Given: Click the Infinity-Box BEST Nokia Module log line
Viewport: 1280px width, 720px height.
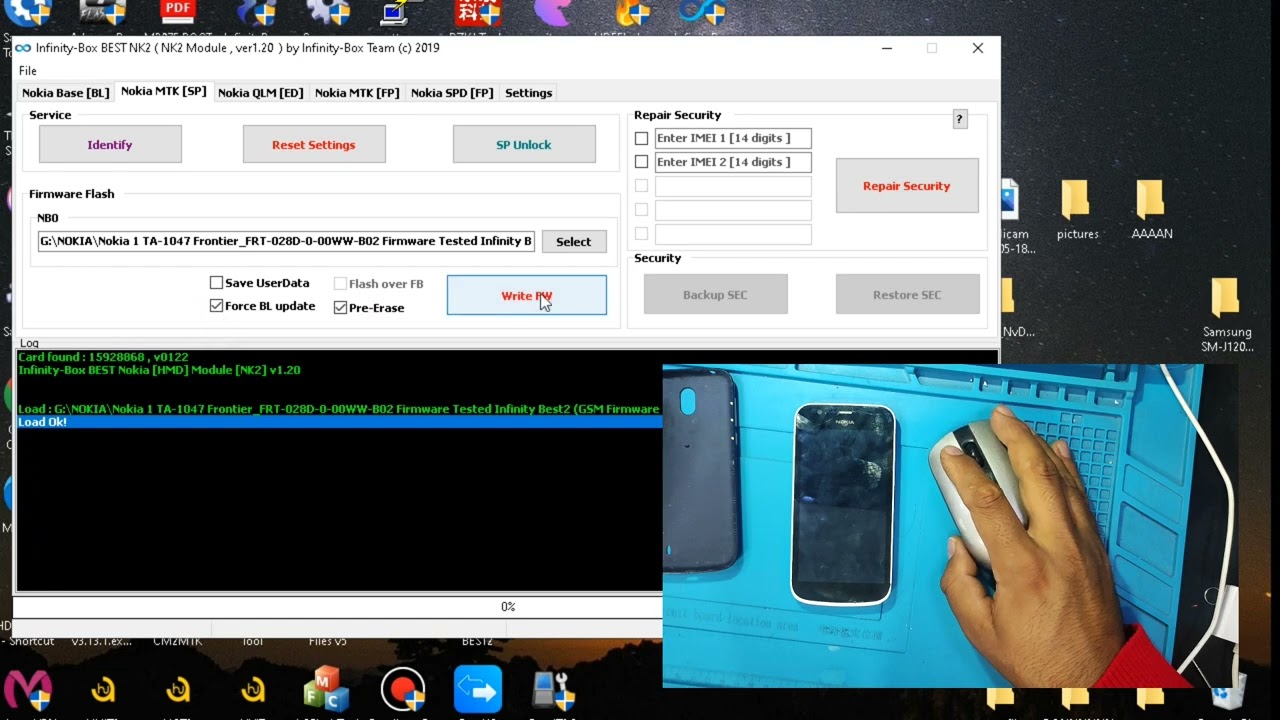Looking at the screenshot, I should [x=159, y=370].
